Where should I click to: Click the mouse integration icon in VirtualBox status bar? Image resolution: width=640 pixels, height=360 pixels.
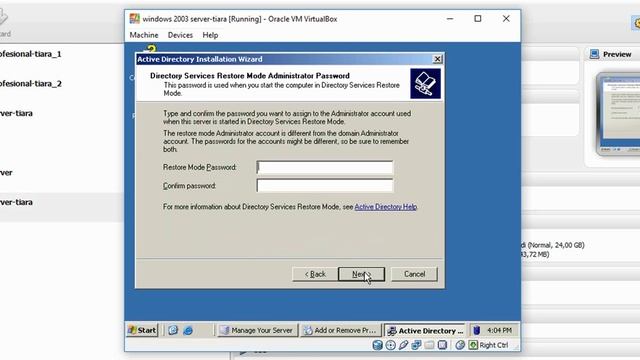460,345
